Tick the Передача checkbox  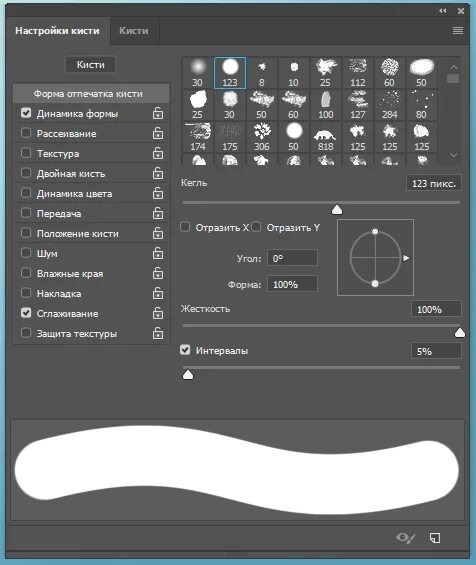coord(26,213)
